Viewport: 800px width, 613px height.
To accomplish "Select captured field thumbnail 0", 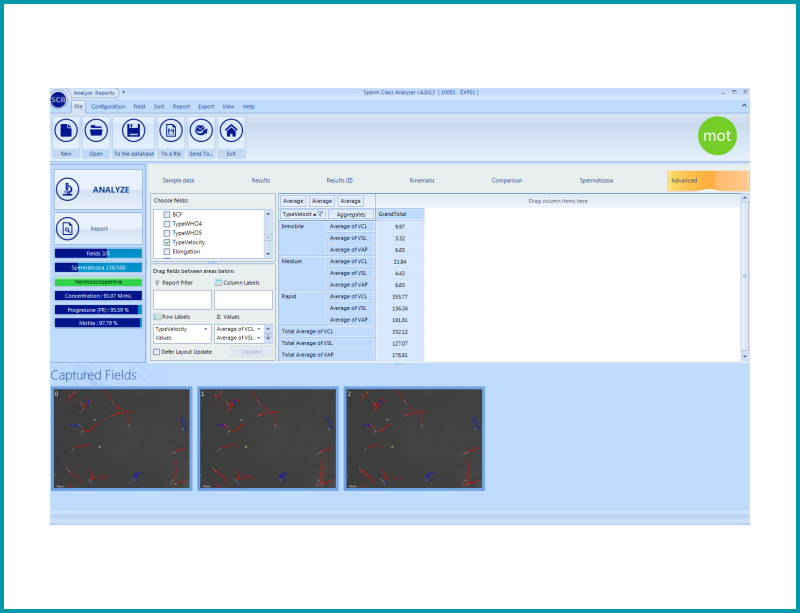I will (x=122, y=439).
